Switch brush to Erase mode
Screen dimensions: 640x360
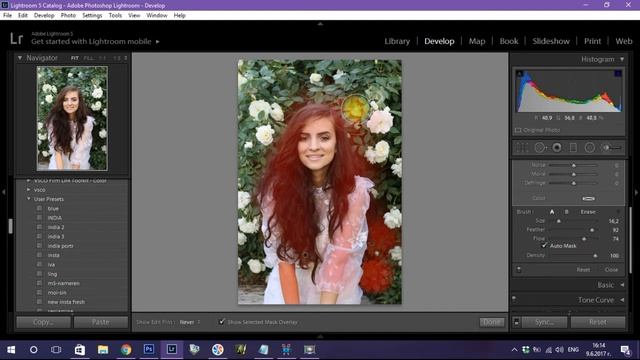pos(588,212)
